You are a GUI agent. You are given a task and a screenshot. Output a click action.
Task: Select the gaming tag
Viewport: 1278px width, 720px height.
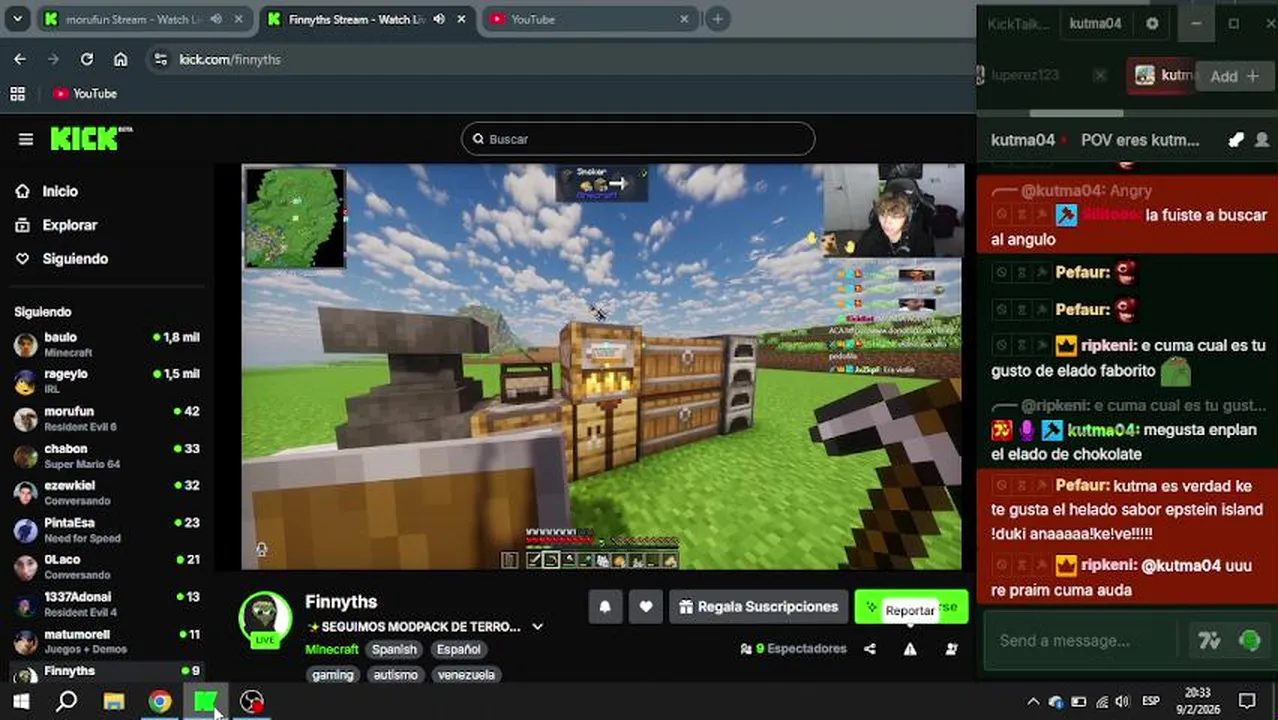pyautogui.click(x=332, y=675)
